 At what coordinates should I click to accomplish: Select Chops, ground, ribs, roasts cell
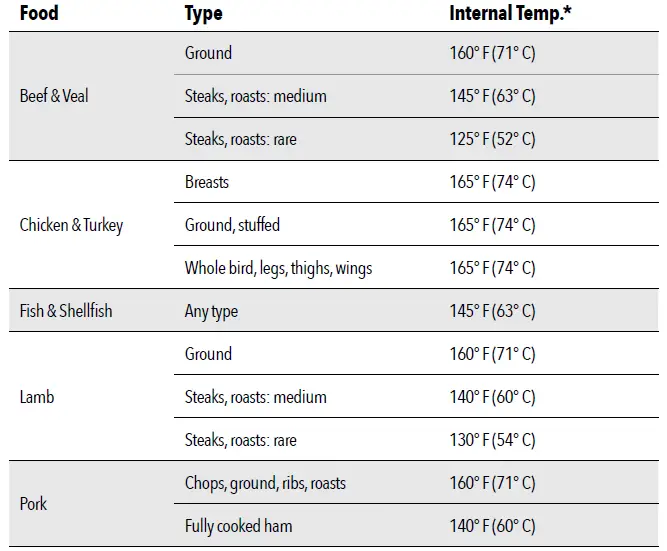(265, 483)
